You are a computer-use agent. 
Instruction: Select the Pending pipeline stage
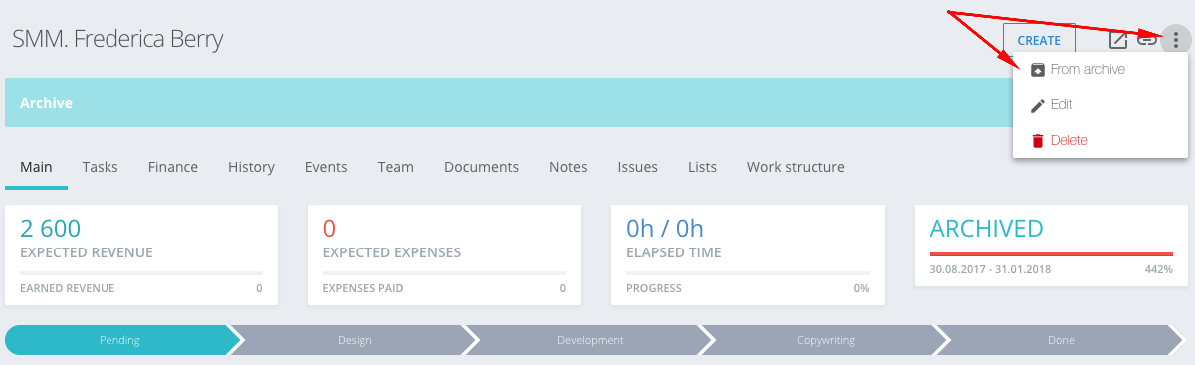tap(120, 340)
